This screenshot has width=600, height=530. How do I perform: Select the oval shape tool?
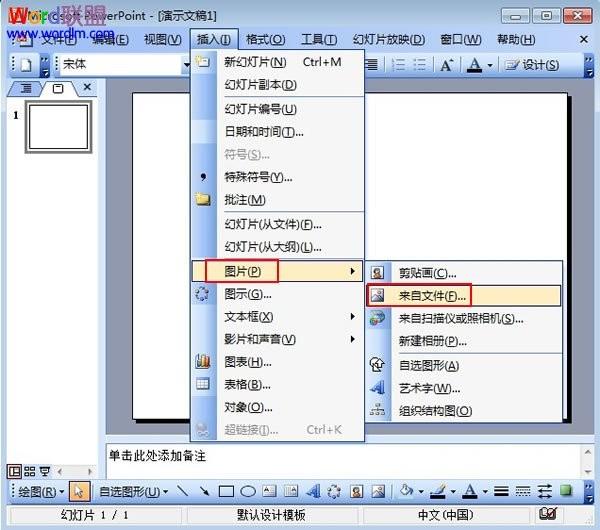(x=248, y=491)
